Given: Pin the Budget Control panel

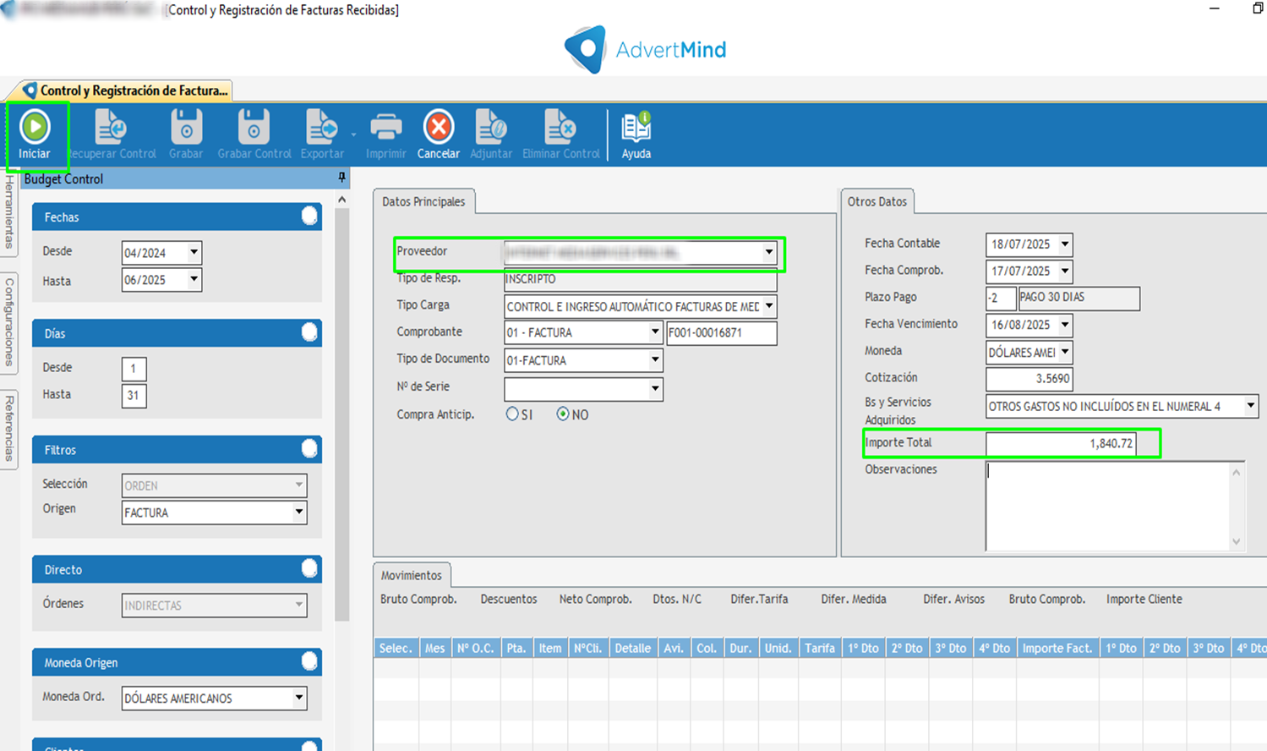Looking at the screenshot, I should click(342, 178).
